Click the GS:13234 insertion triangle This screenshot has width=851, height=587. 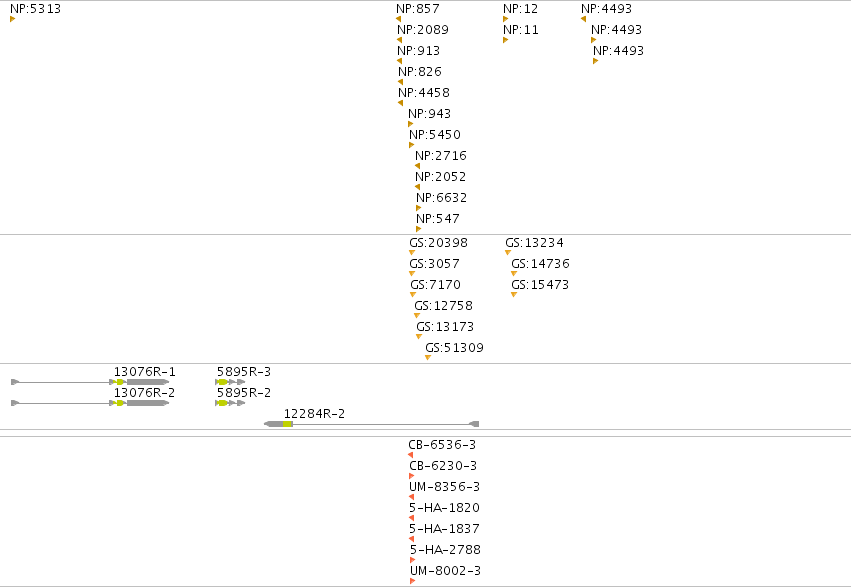(x=508, y=253)
